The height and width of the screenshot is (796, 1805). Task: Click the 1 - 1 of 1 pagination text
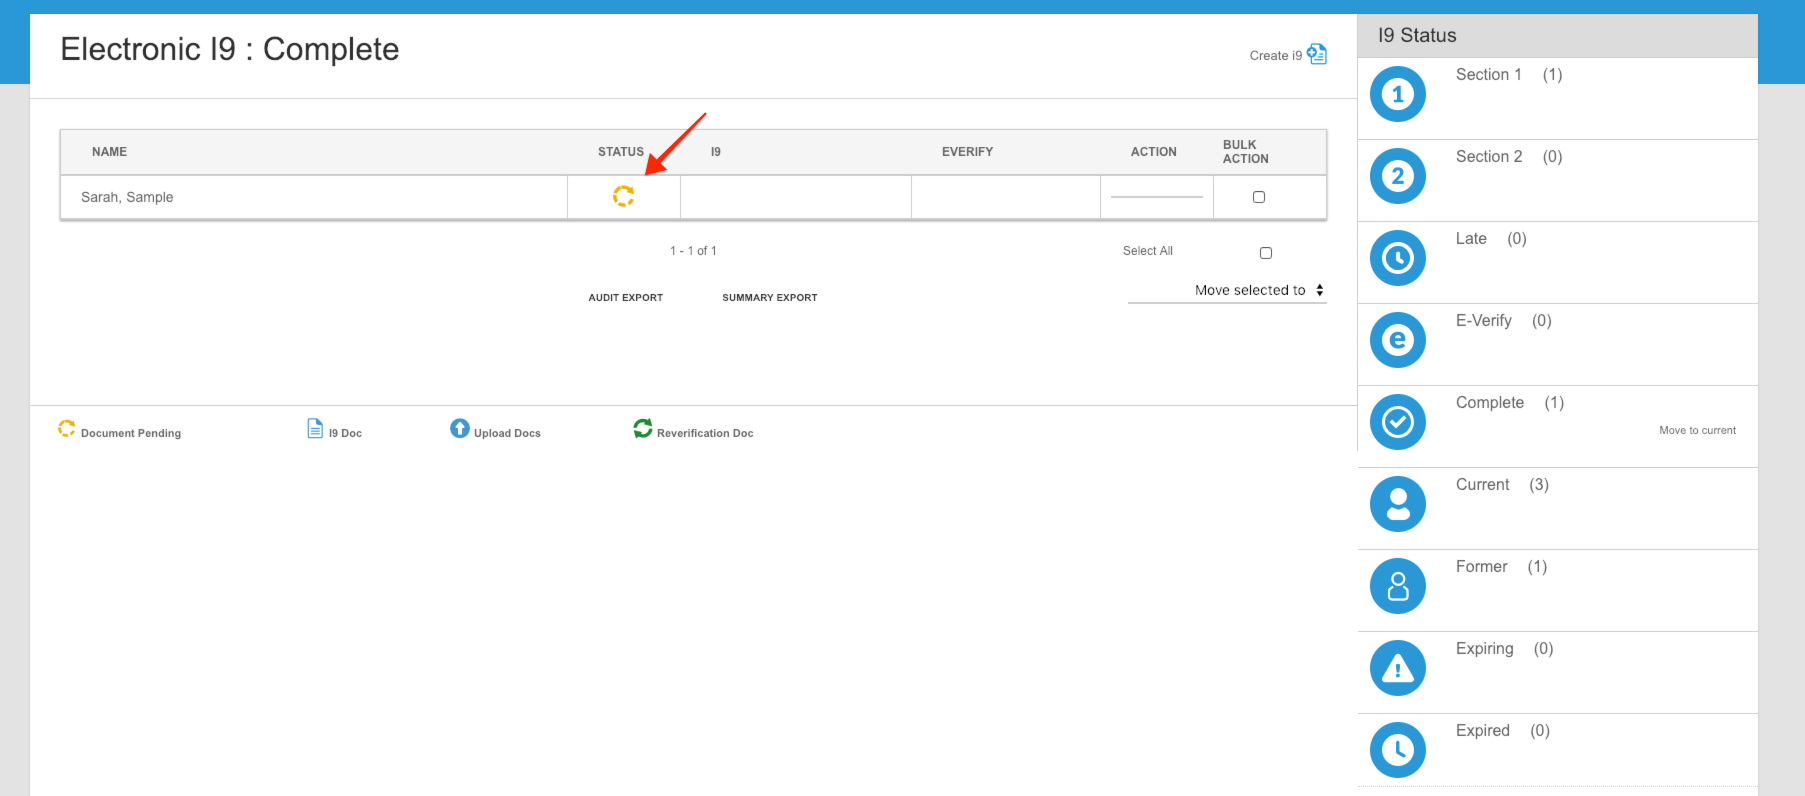693,251
